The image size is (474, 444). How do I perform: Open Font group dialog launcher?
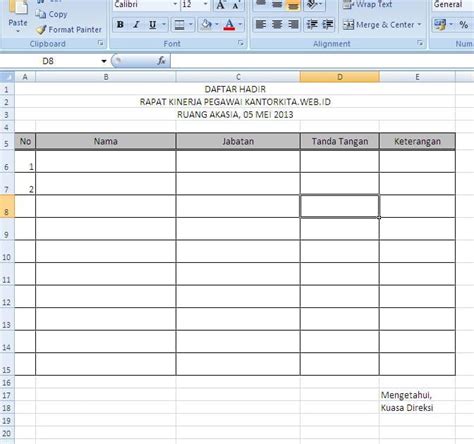[241, 43]
